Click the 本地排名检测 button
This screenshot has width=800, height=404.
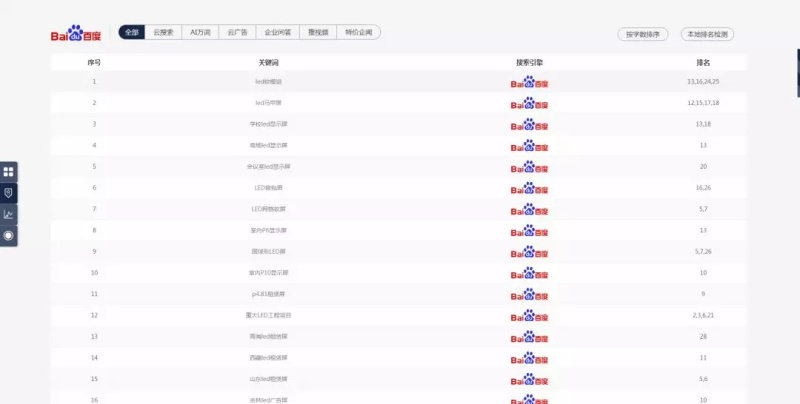tap(708, 34)
